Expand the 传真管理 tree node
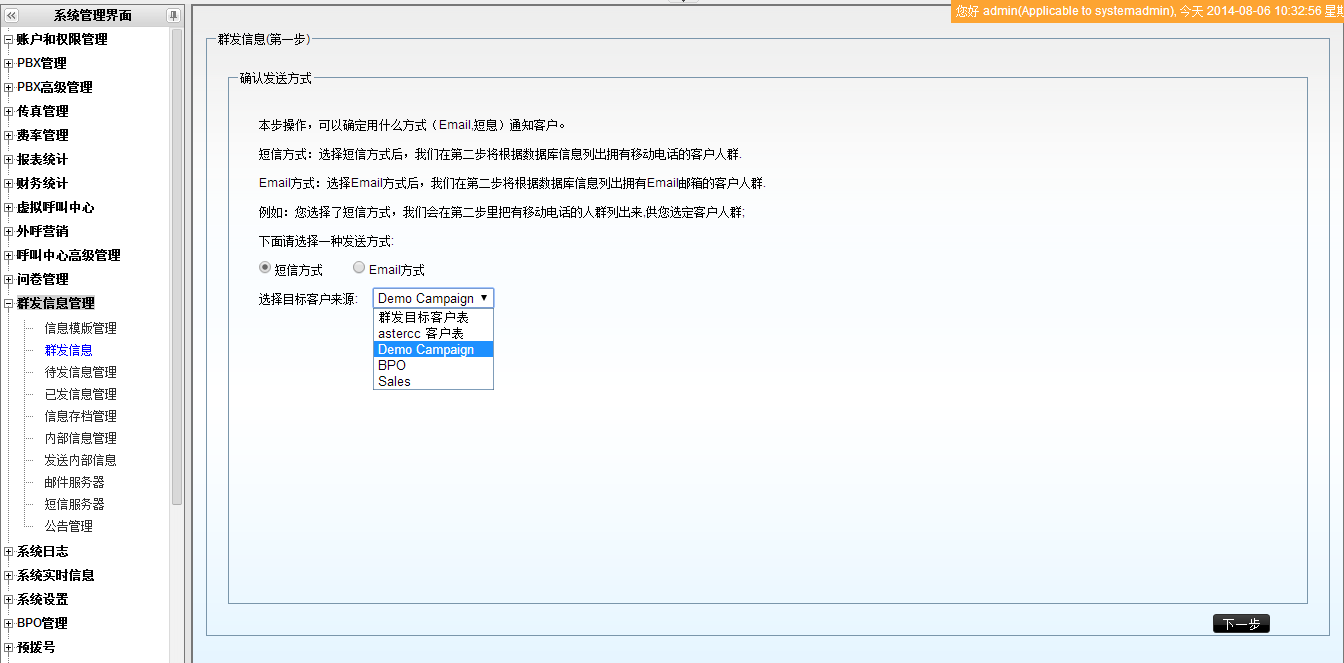1344x663 pixels. 9,112
